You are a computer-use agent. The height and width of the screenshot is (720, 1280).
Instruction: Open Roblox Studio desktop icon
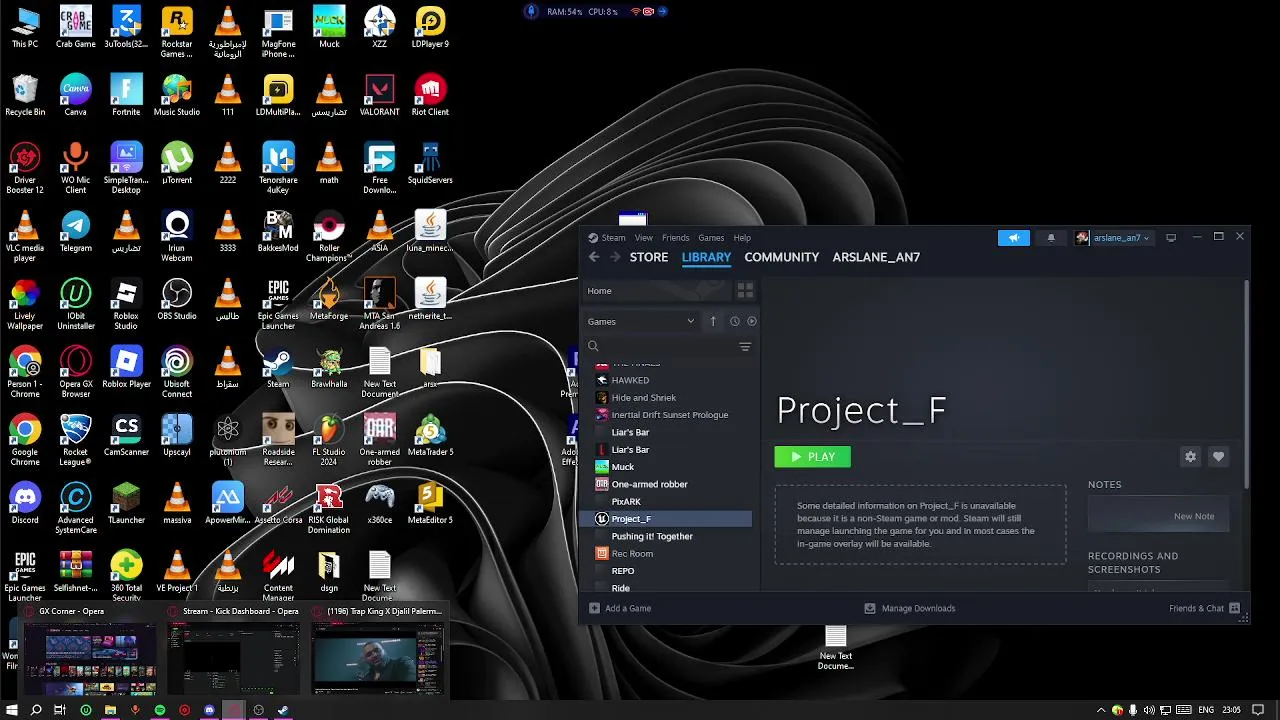pos(126,304)
